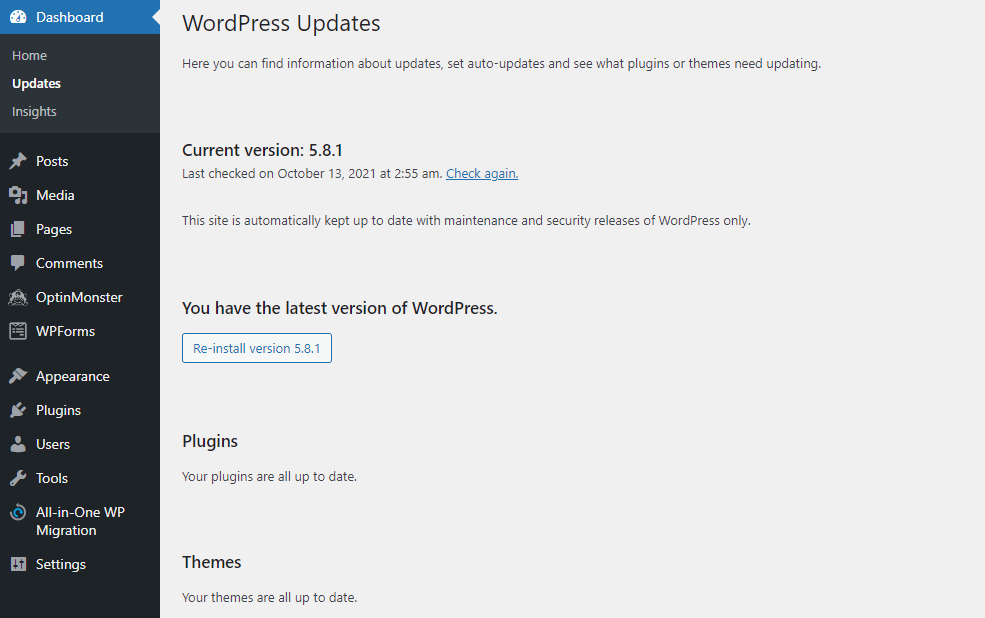Open the Users menu label

(x=53, y=444)
